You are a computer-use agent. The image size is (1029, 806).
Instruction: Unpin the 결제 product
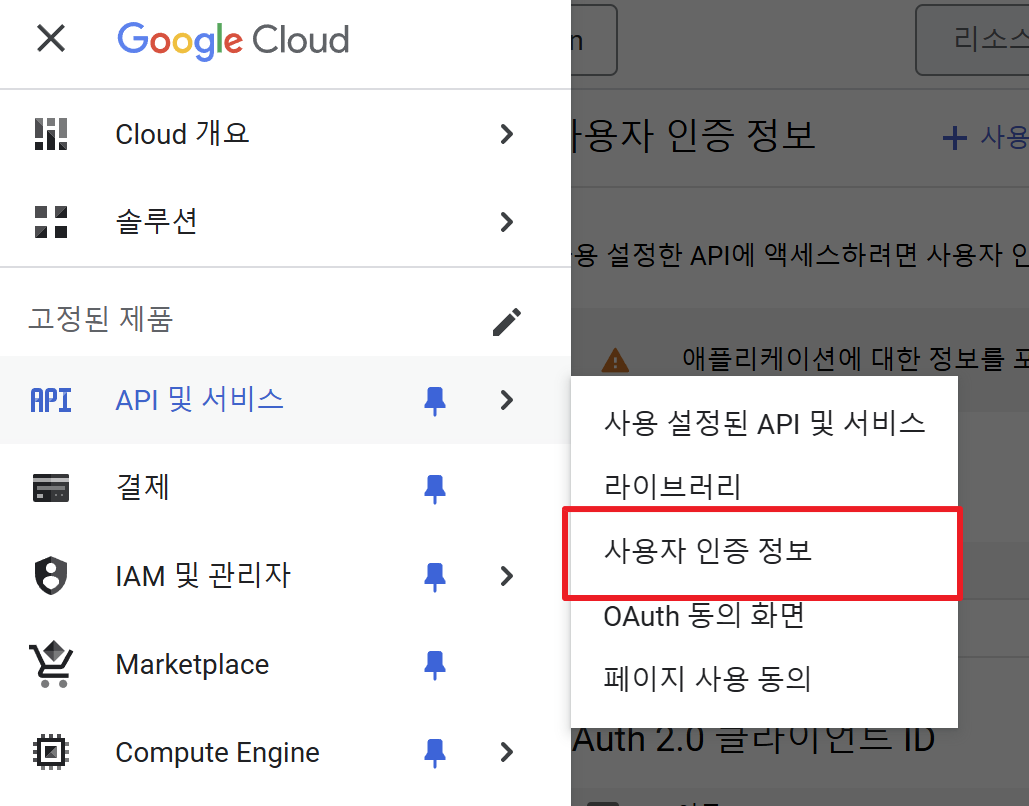pyautogui.click(x=434, y=489)
